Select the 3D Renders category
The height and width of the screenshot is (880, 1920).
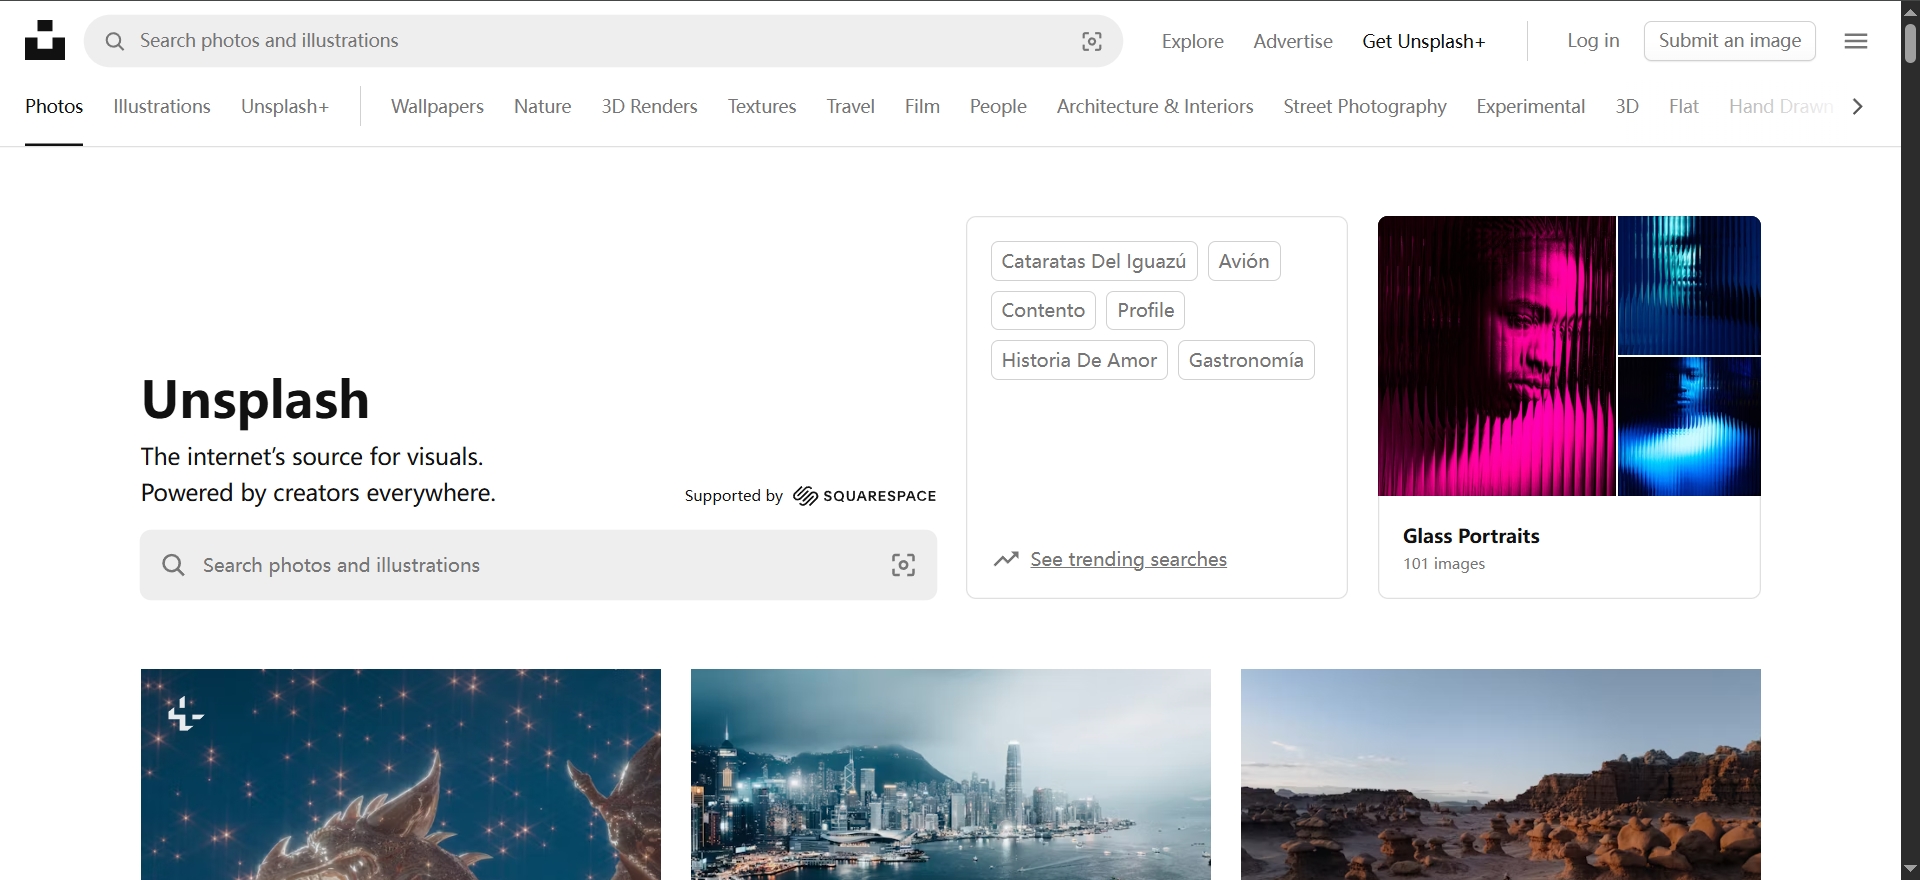pos(650,106)
